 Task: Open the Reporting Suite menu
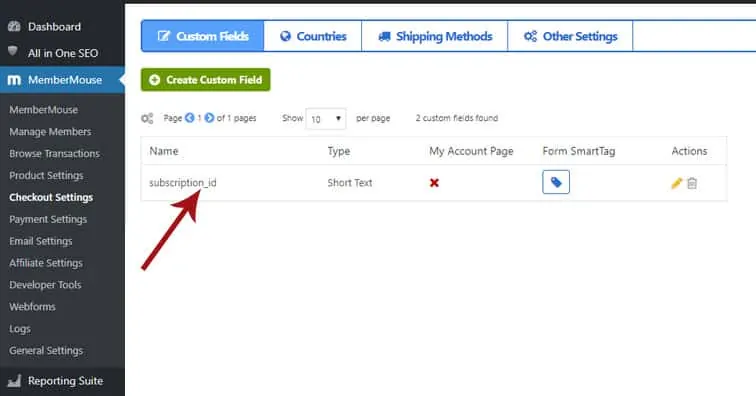(x=65, y=381)
